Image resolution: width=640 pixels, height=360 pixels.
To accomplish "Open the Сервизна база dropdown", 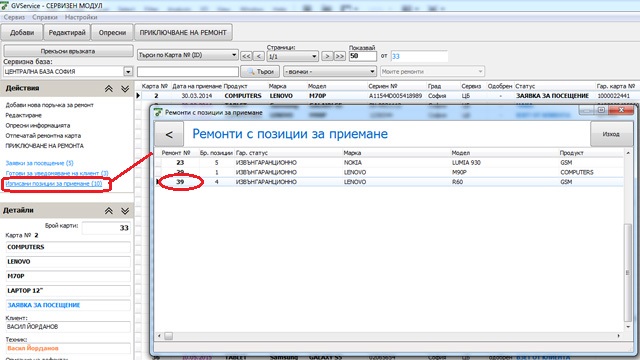I will click(x=128, y=71).
